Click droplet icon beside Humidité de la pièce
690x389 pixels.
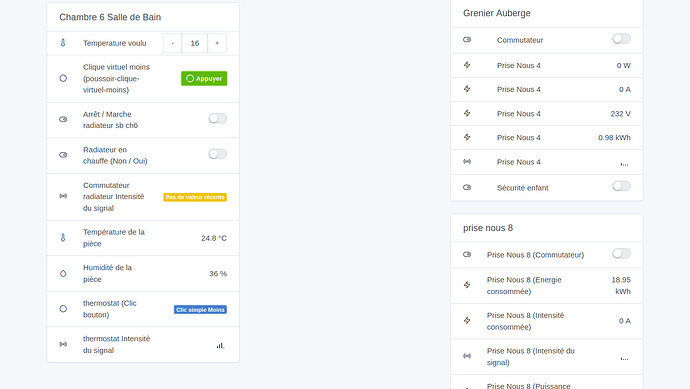(63, 273)
